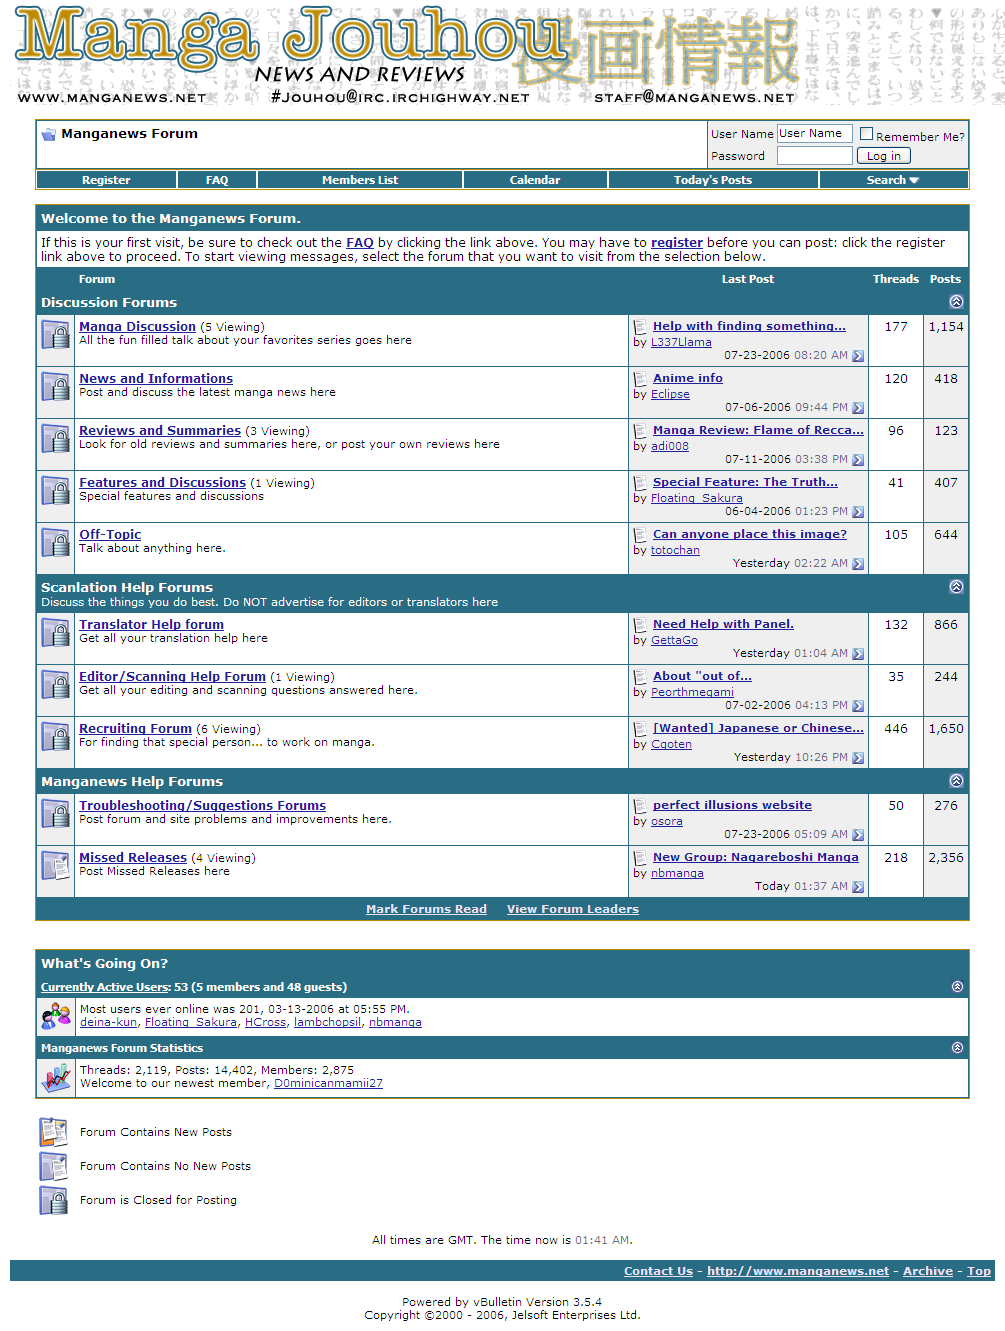Open the Translator Help forum link

click(152, 625)
